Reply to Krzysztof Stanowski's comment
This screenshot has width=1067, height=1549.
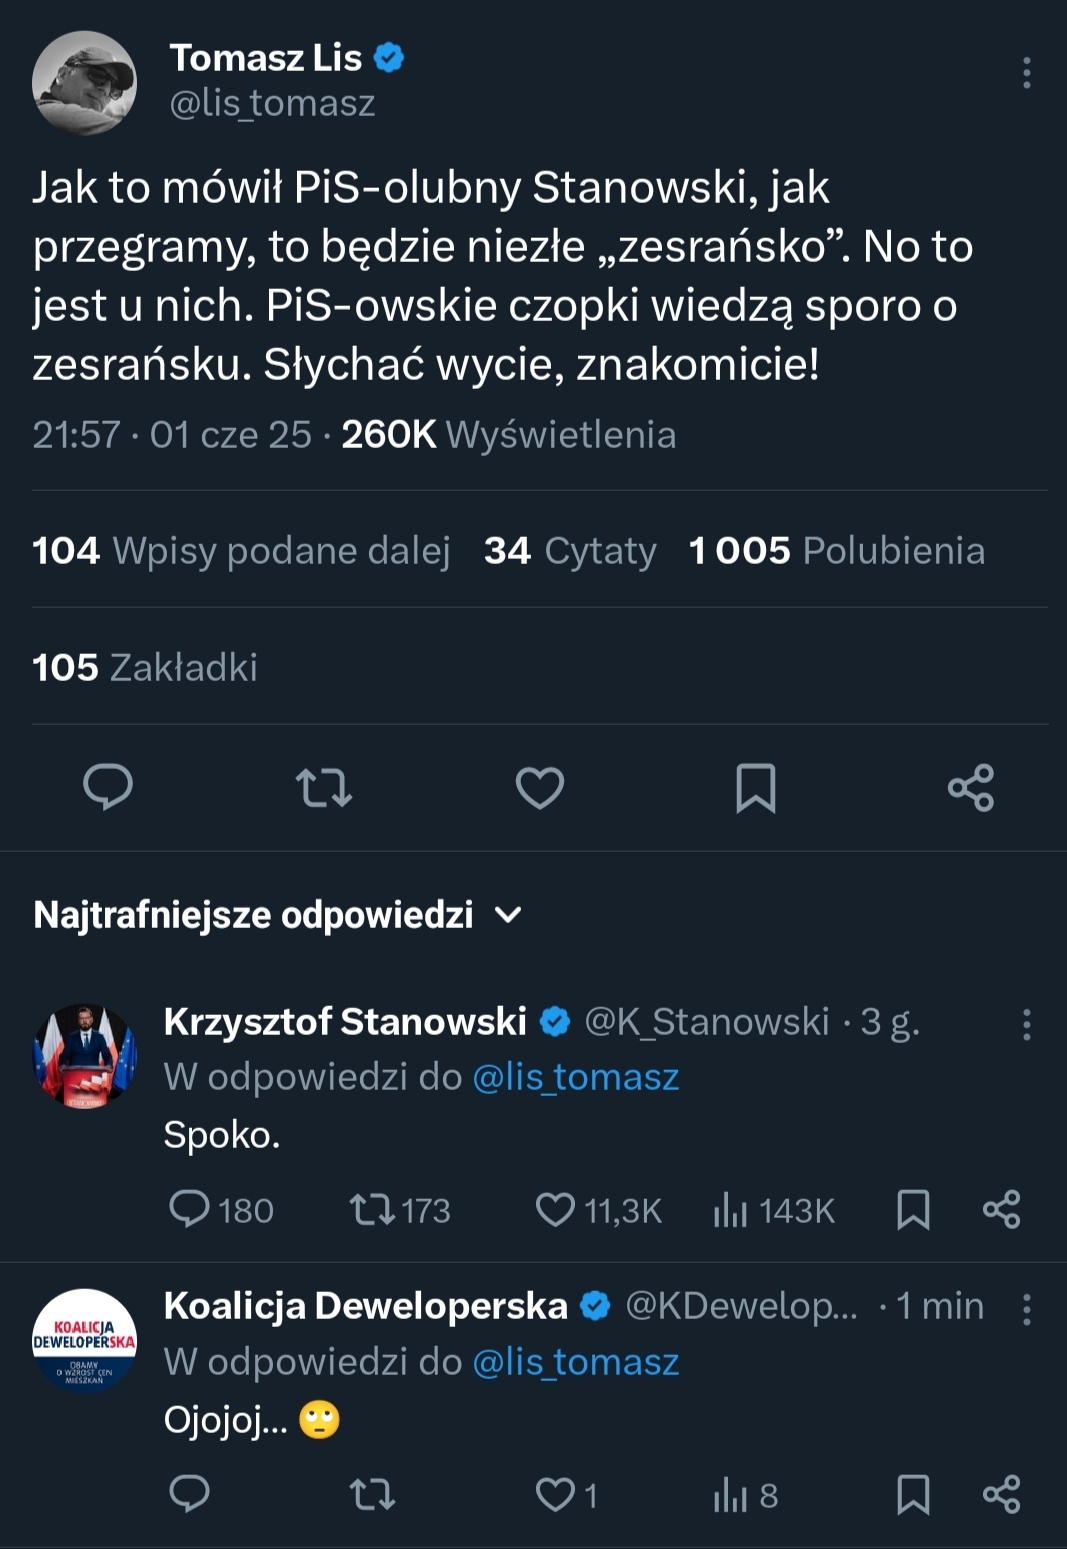pos(190,1210)
